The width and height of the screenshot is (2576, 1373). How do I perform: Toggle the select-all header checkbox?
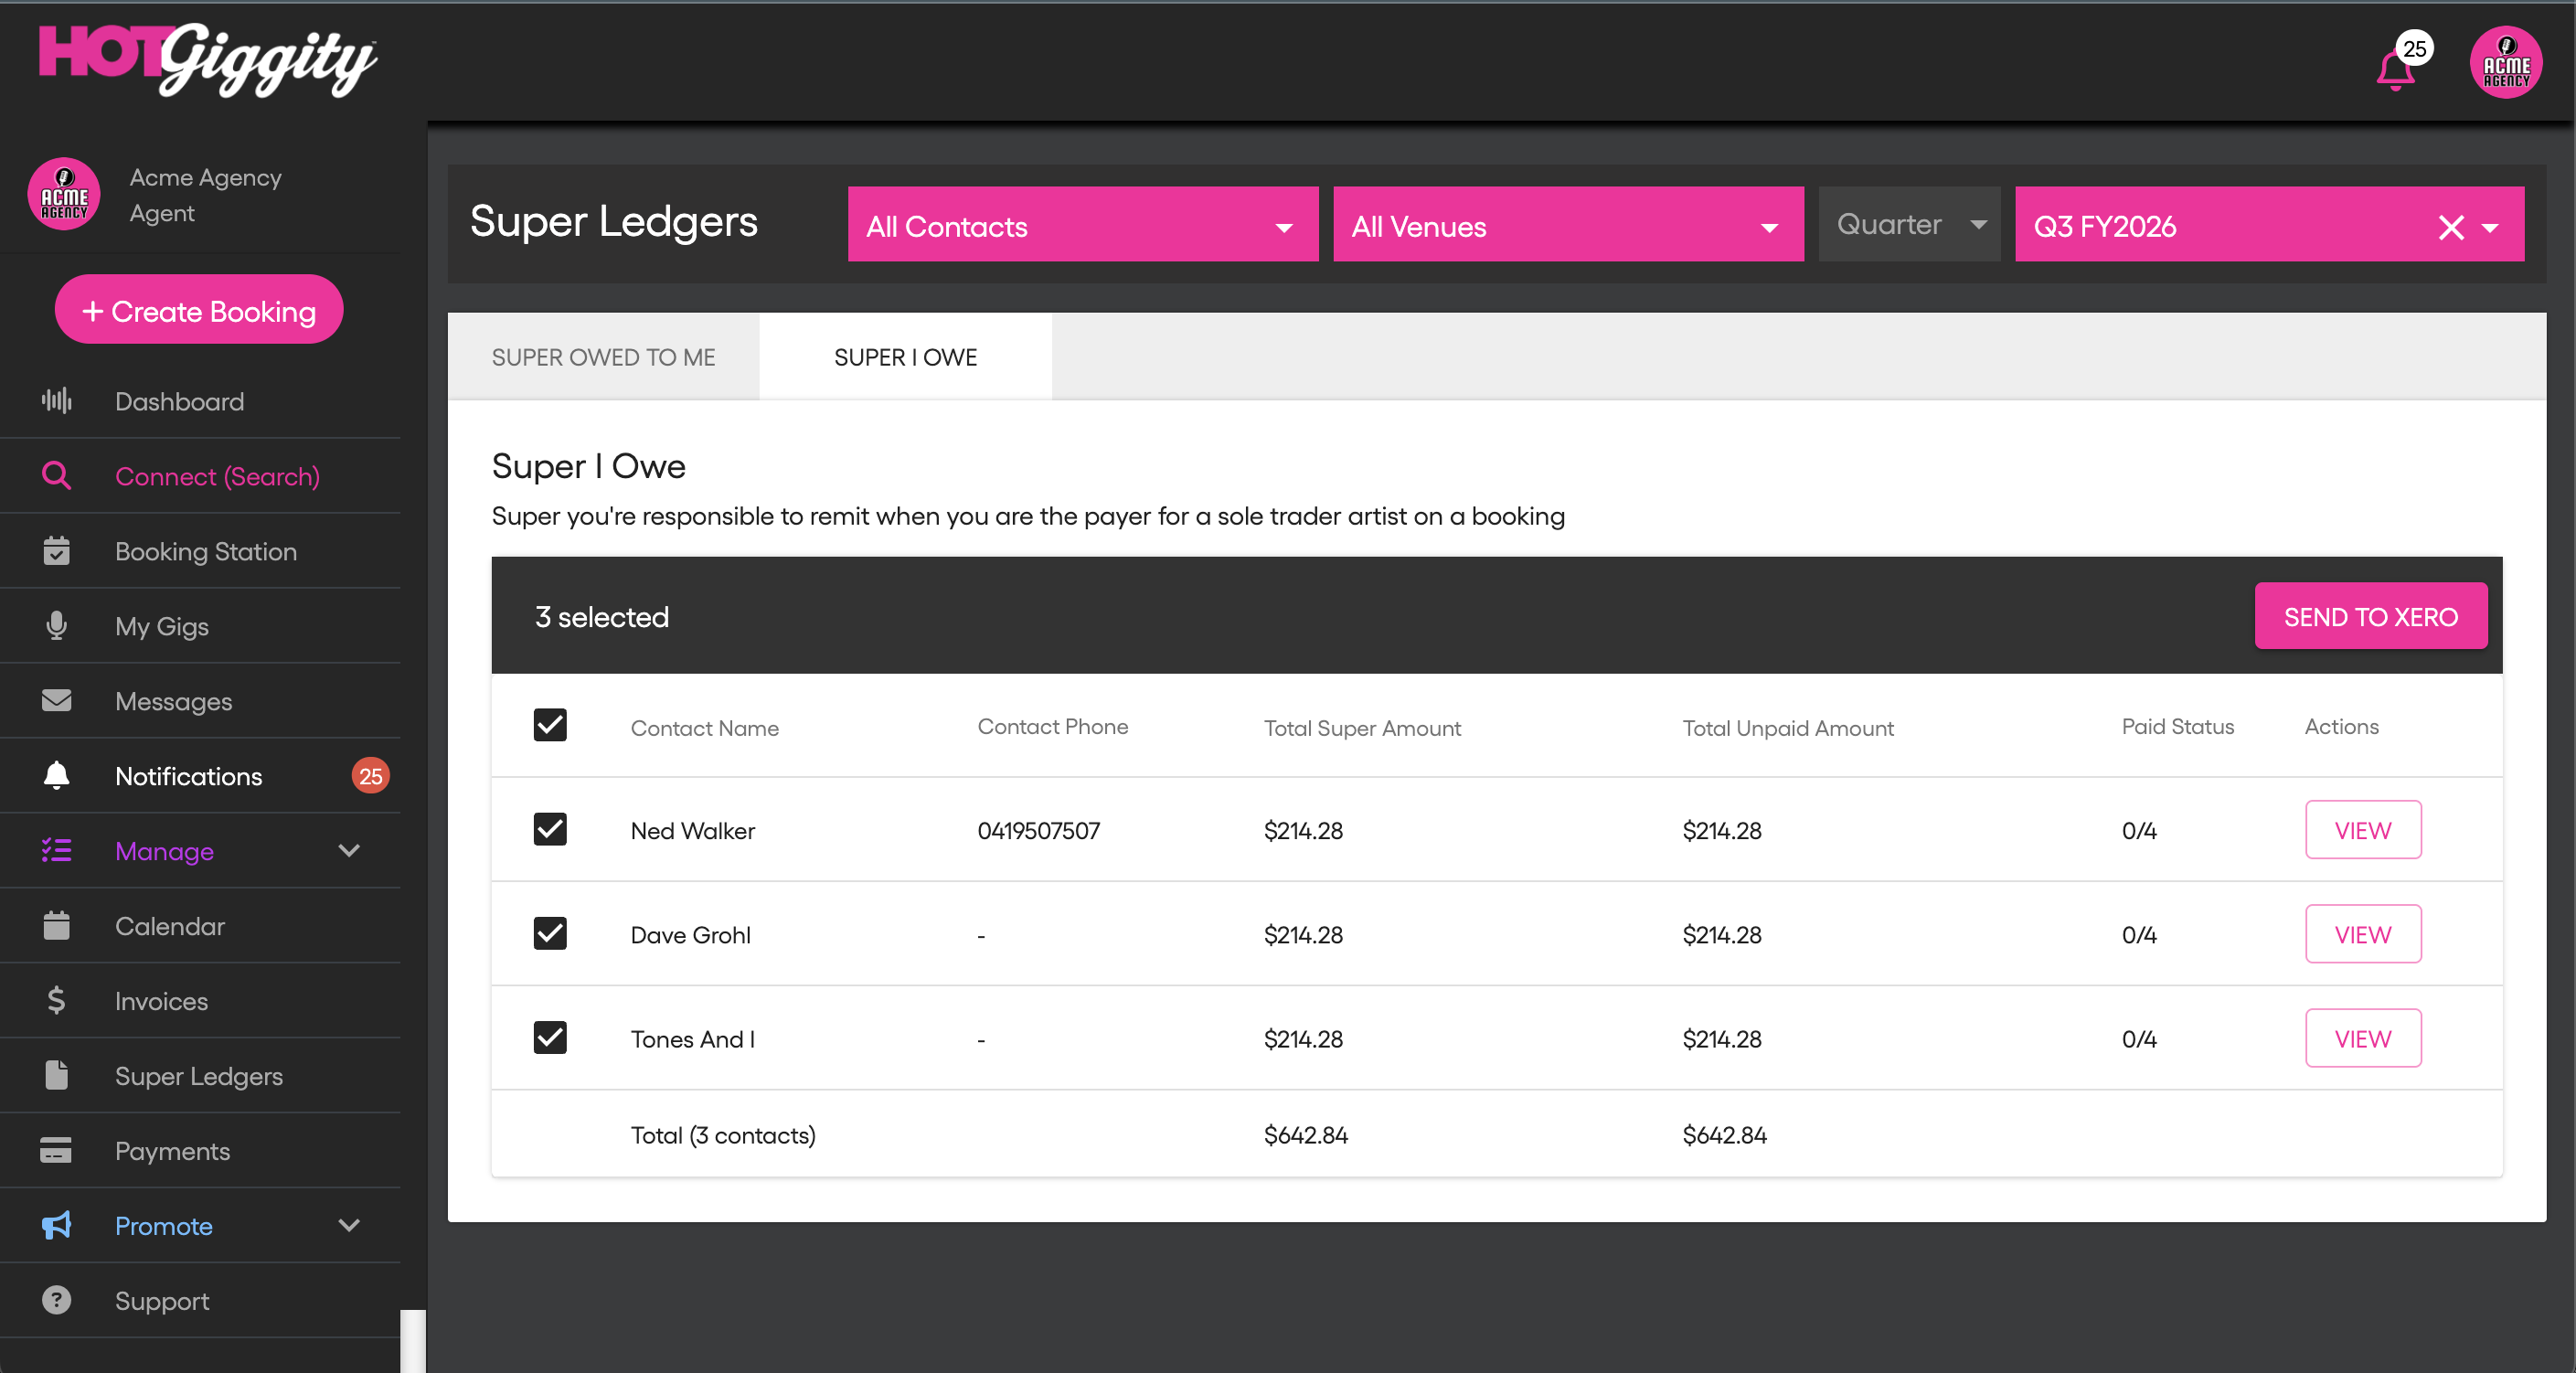pyautogui.click(x=550, y=726)
